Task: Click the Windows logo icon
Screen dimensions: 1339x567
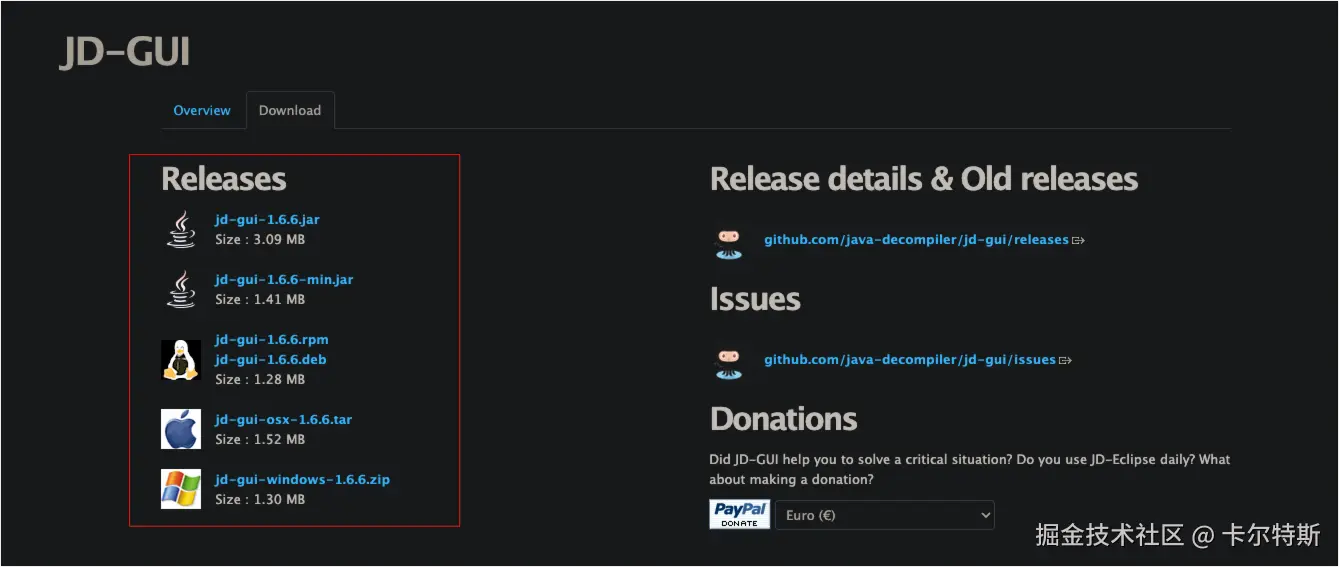Action: click(x=181, y=489)
